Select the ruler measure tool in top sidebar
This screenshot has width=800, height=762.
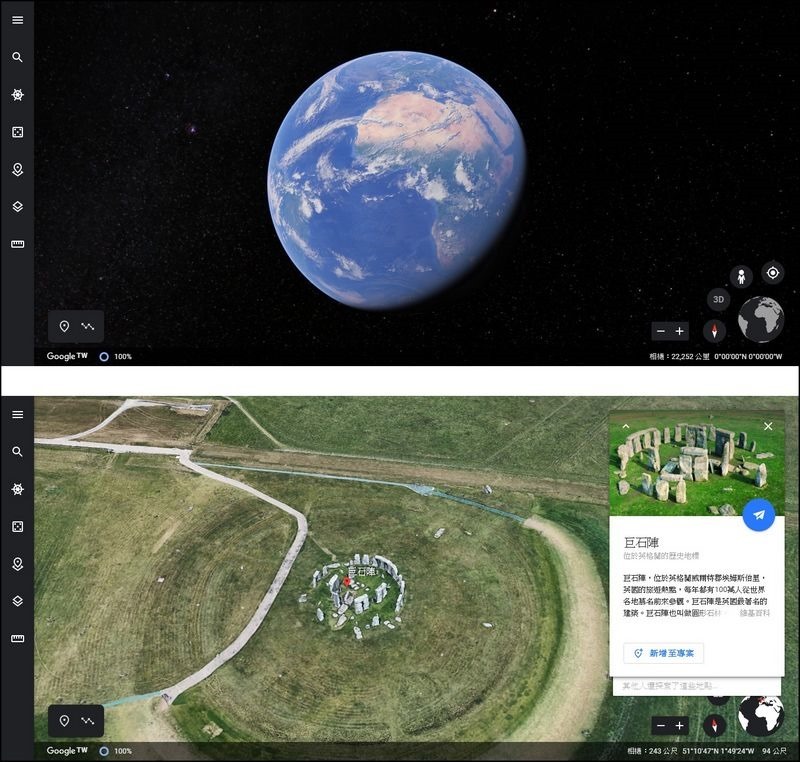17,244
